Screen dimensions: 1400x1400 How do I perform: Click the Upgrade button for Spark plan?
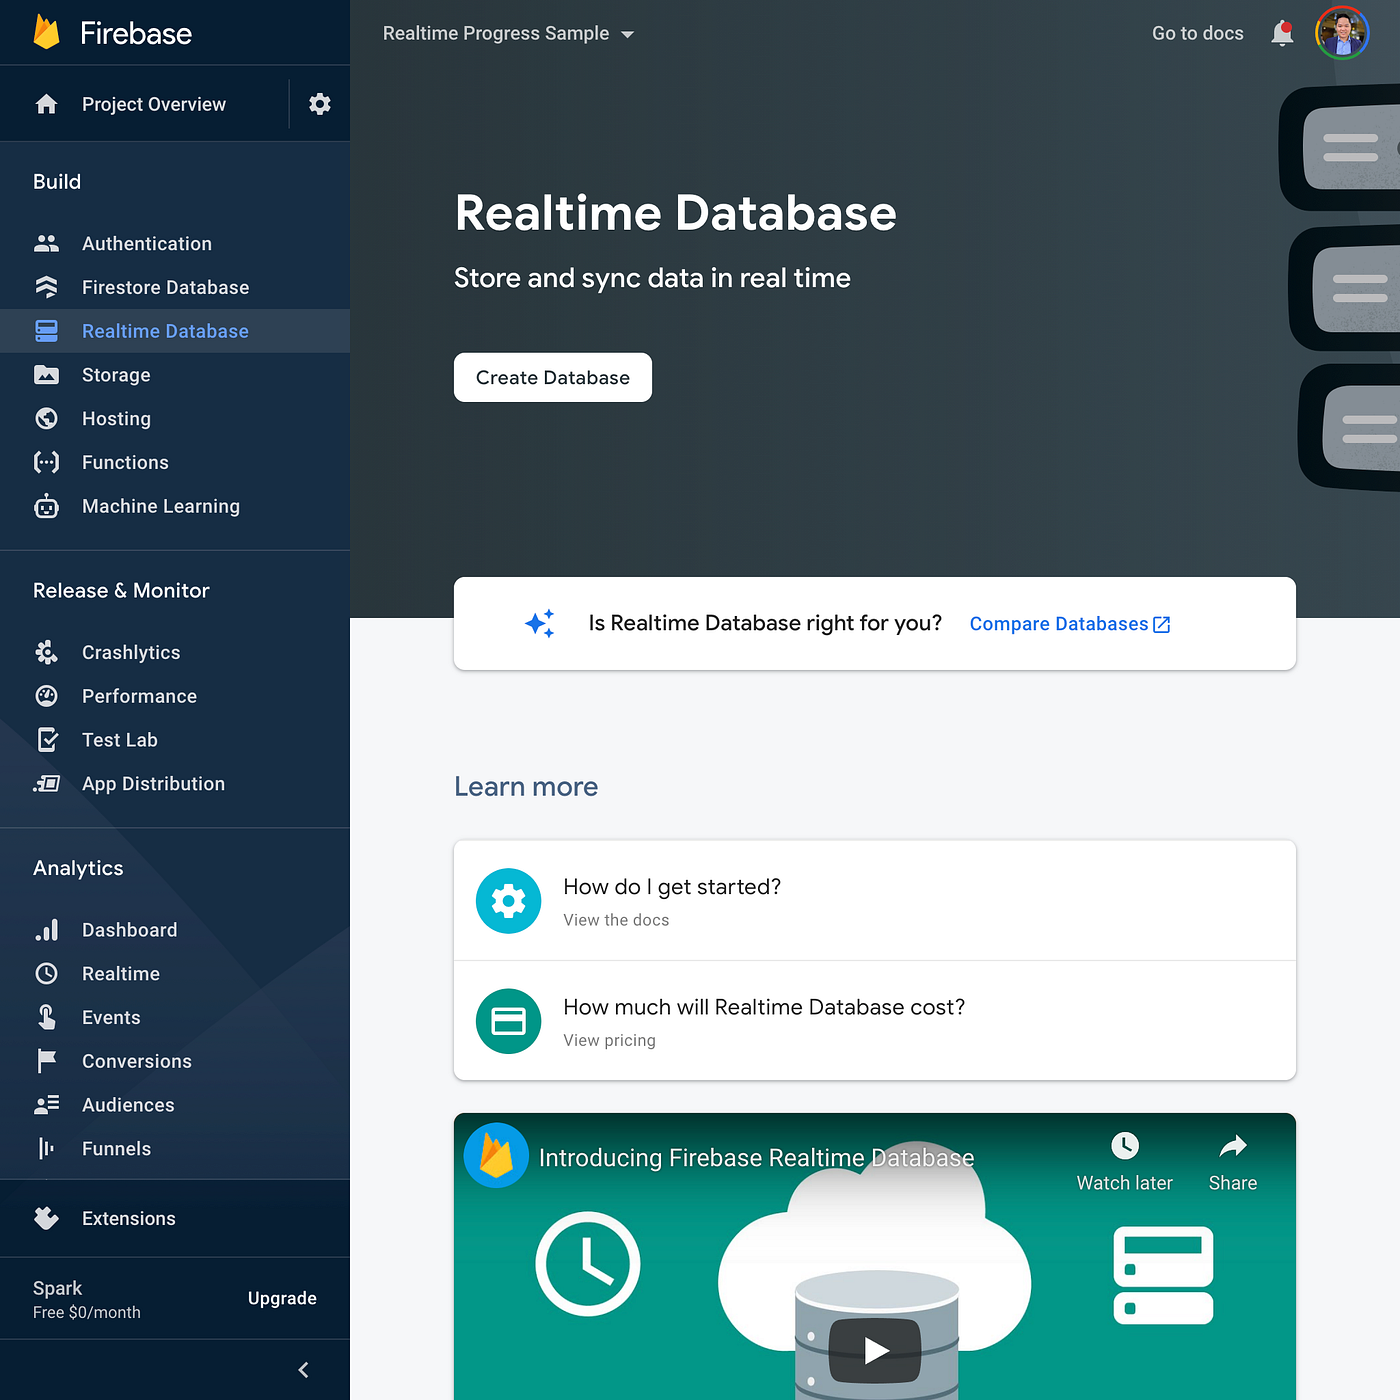281,1297
